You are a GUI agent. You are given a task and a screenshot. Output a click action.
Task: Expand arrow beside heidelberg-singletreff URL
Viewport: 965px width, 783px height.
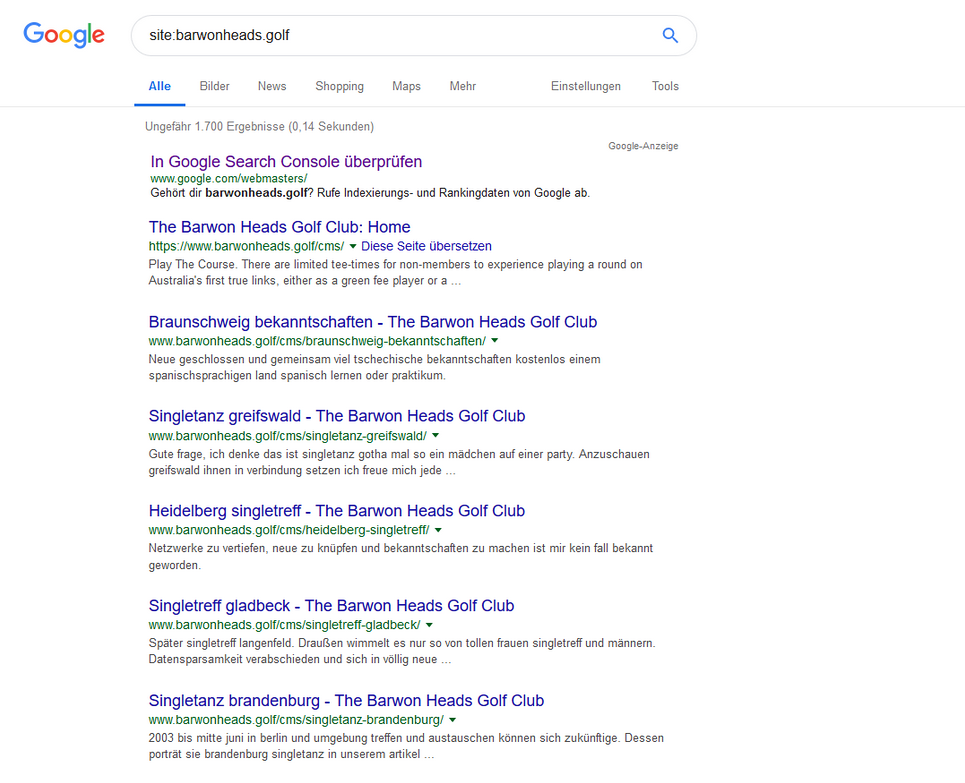coord(438,530)
